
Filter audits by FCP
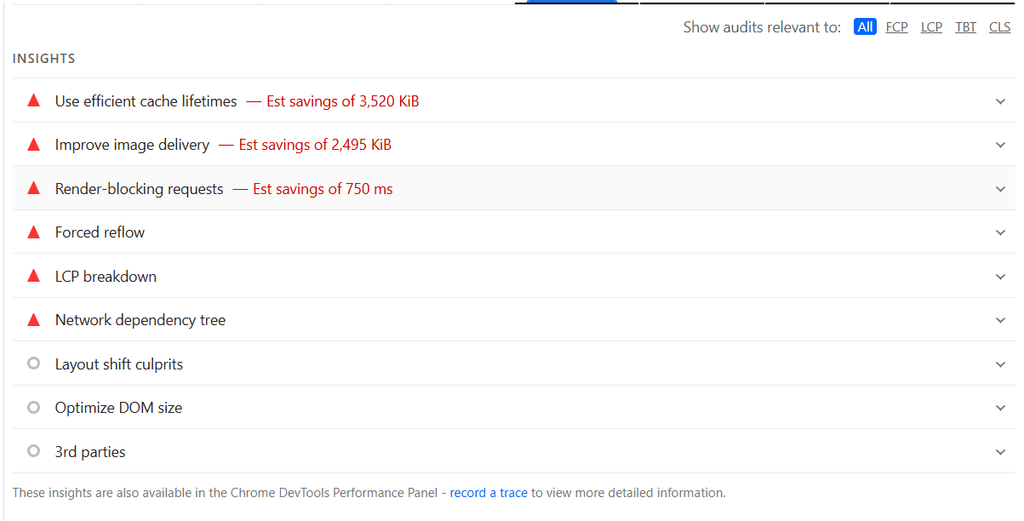(897, 27)
